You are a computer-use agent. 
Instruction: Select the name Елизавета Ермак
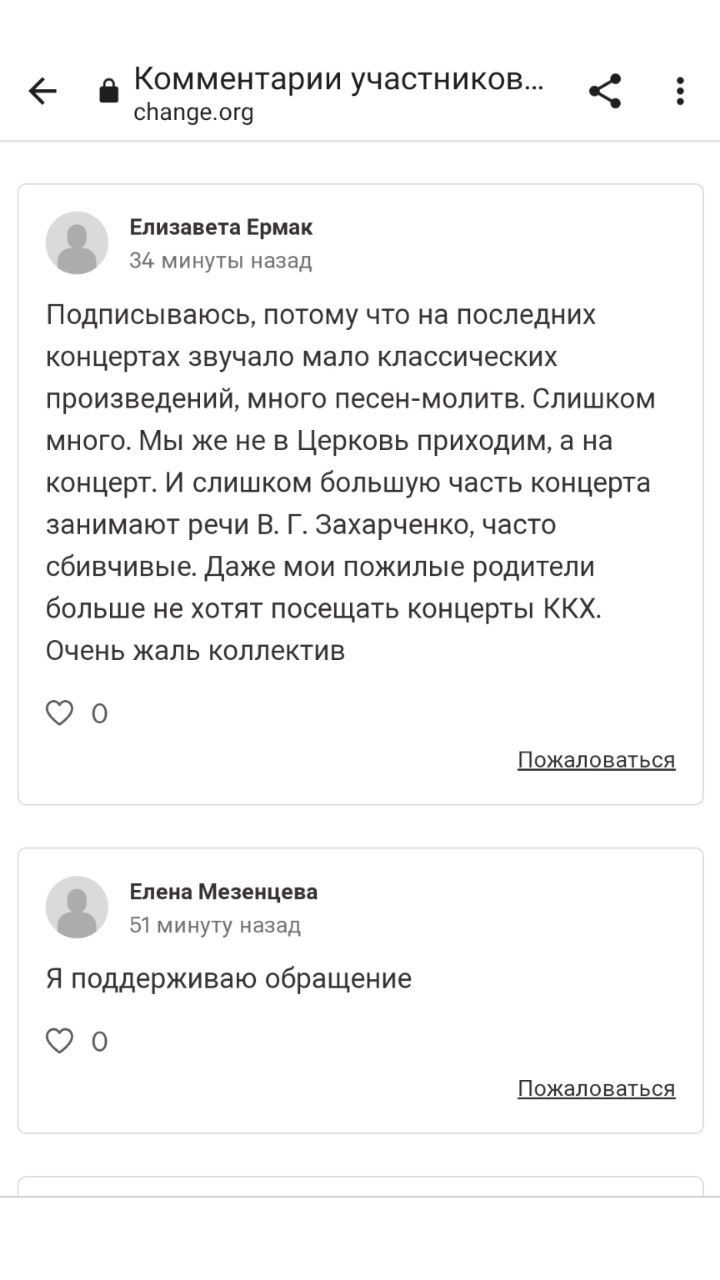tap(221, 227)
